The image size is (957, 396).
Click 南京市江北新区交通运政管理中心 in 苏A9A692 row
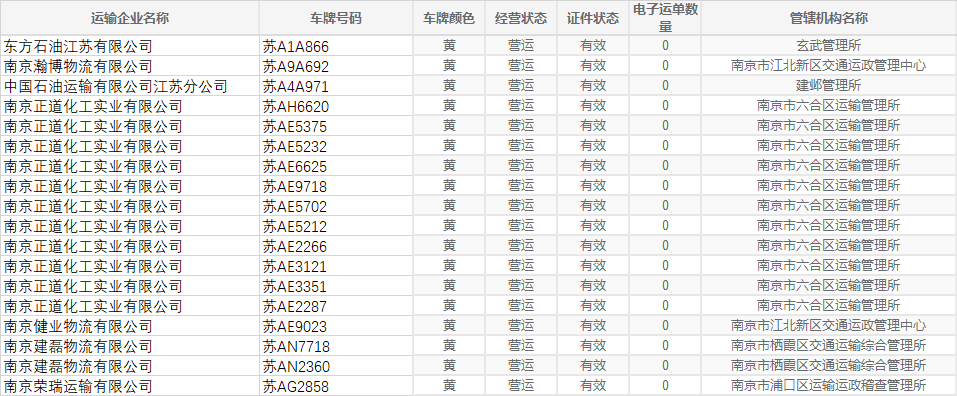click(829, 65)
